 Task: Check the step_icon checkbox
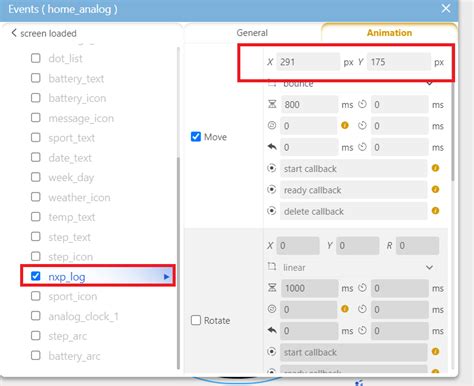pyautogui.click(x=36, y=256)
